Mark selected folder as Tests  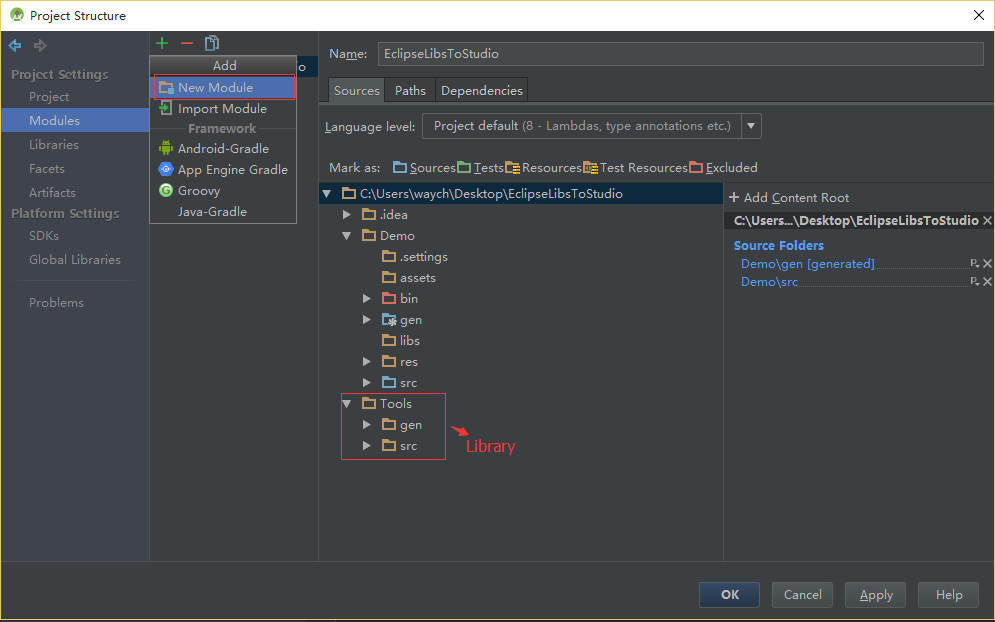[x=480, y=168]
